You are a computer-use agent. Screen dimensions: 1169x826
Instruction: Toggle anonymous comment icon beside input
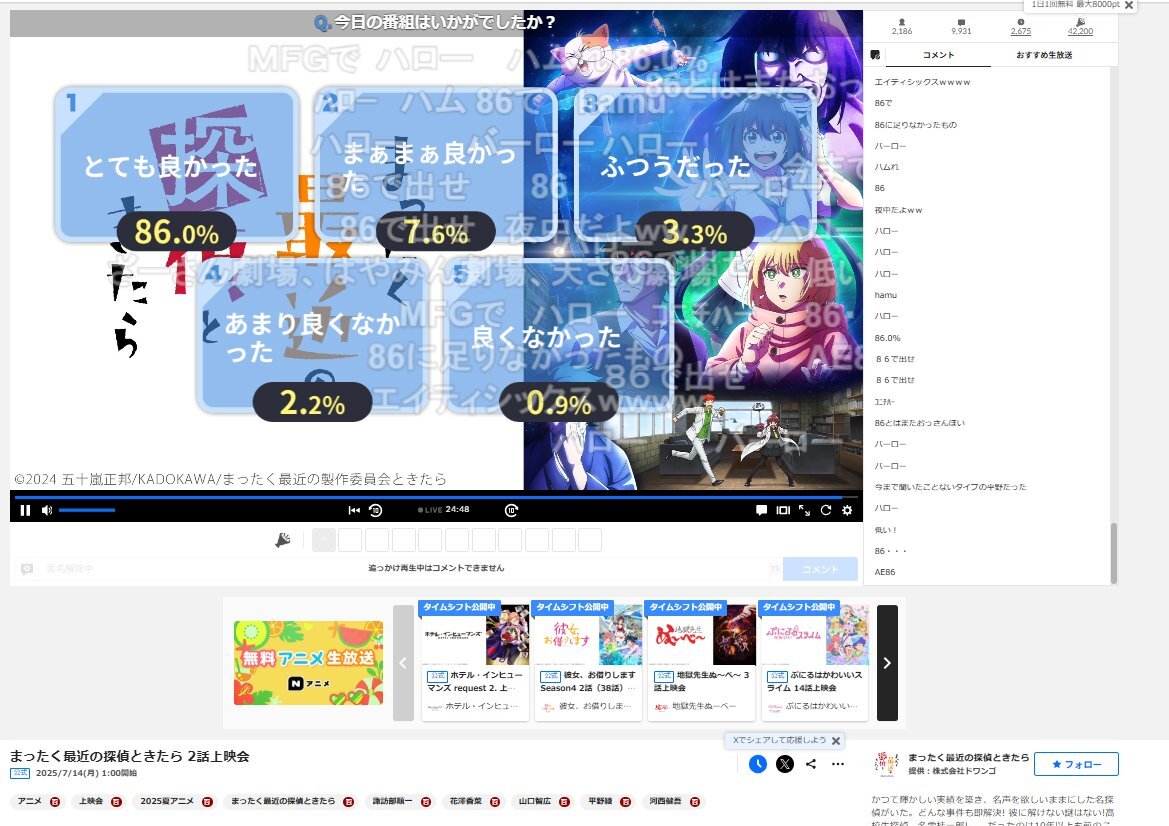(27, 569)
